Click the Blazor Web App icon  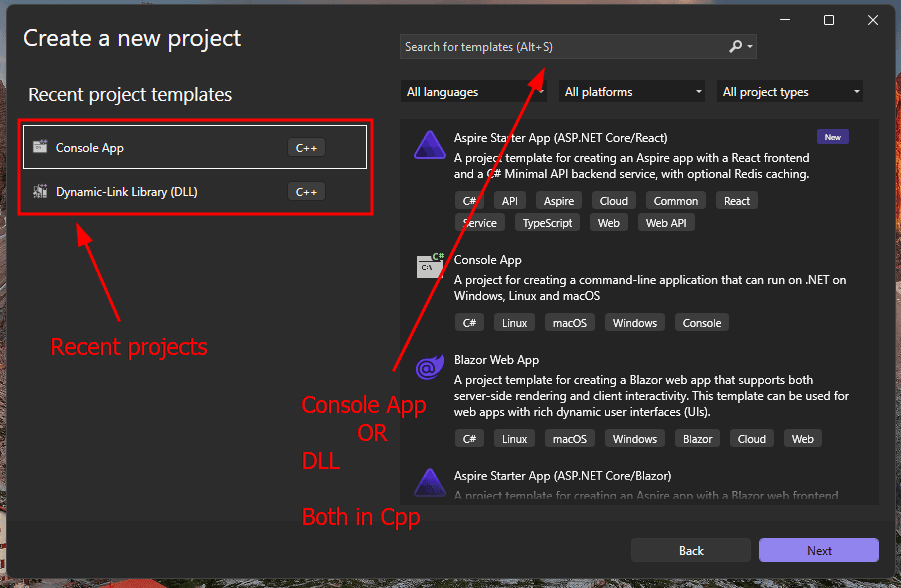(x=429, y=367)
